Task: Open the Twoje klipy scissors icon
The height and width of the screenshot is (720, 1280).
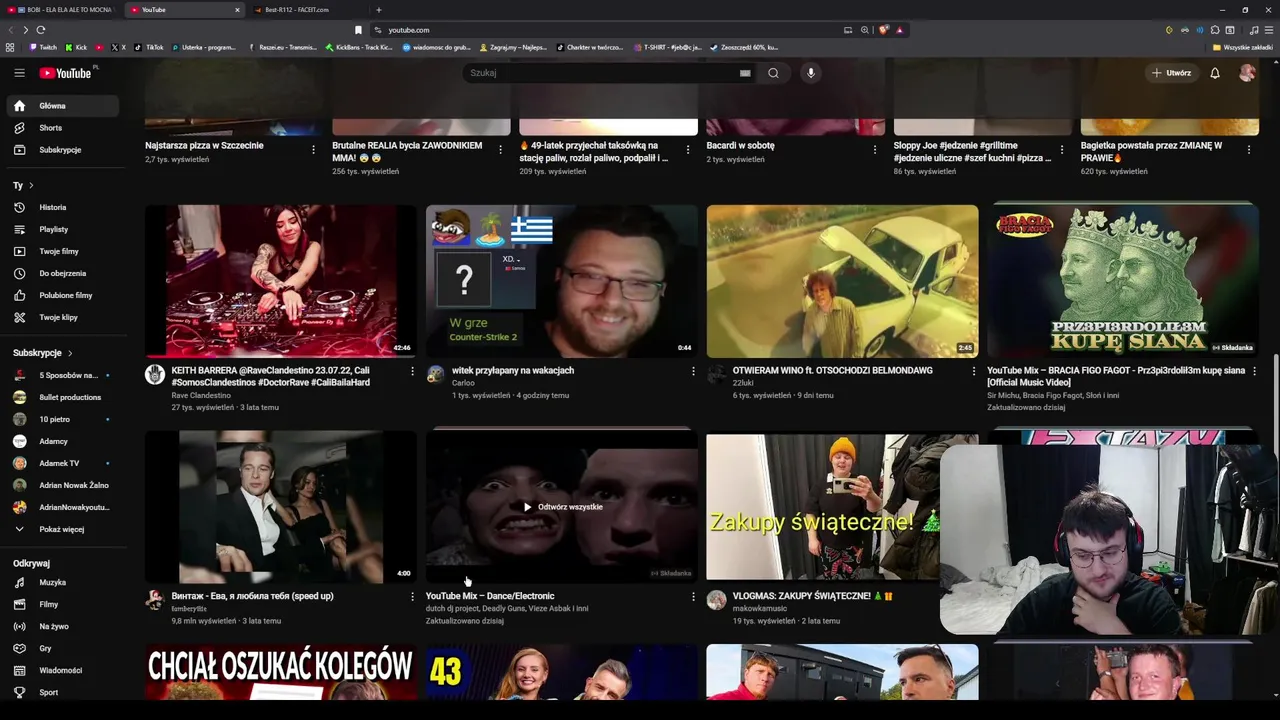Action: click(19, 318)
